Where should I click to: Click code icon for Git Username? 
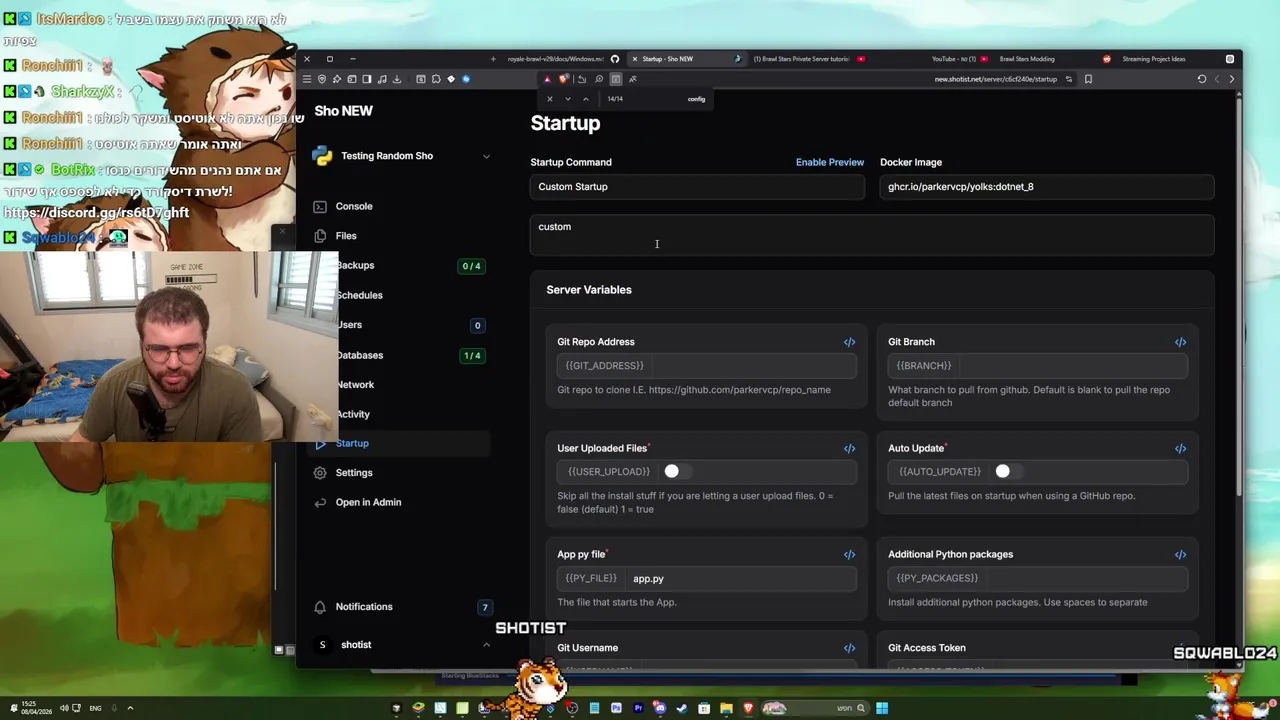coord(849,648)
